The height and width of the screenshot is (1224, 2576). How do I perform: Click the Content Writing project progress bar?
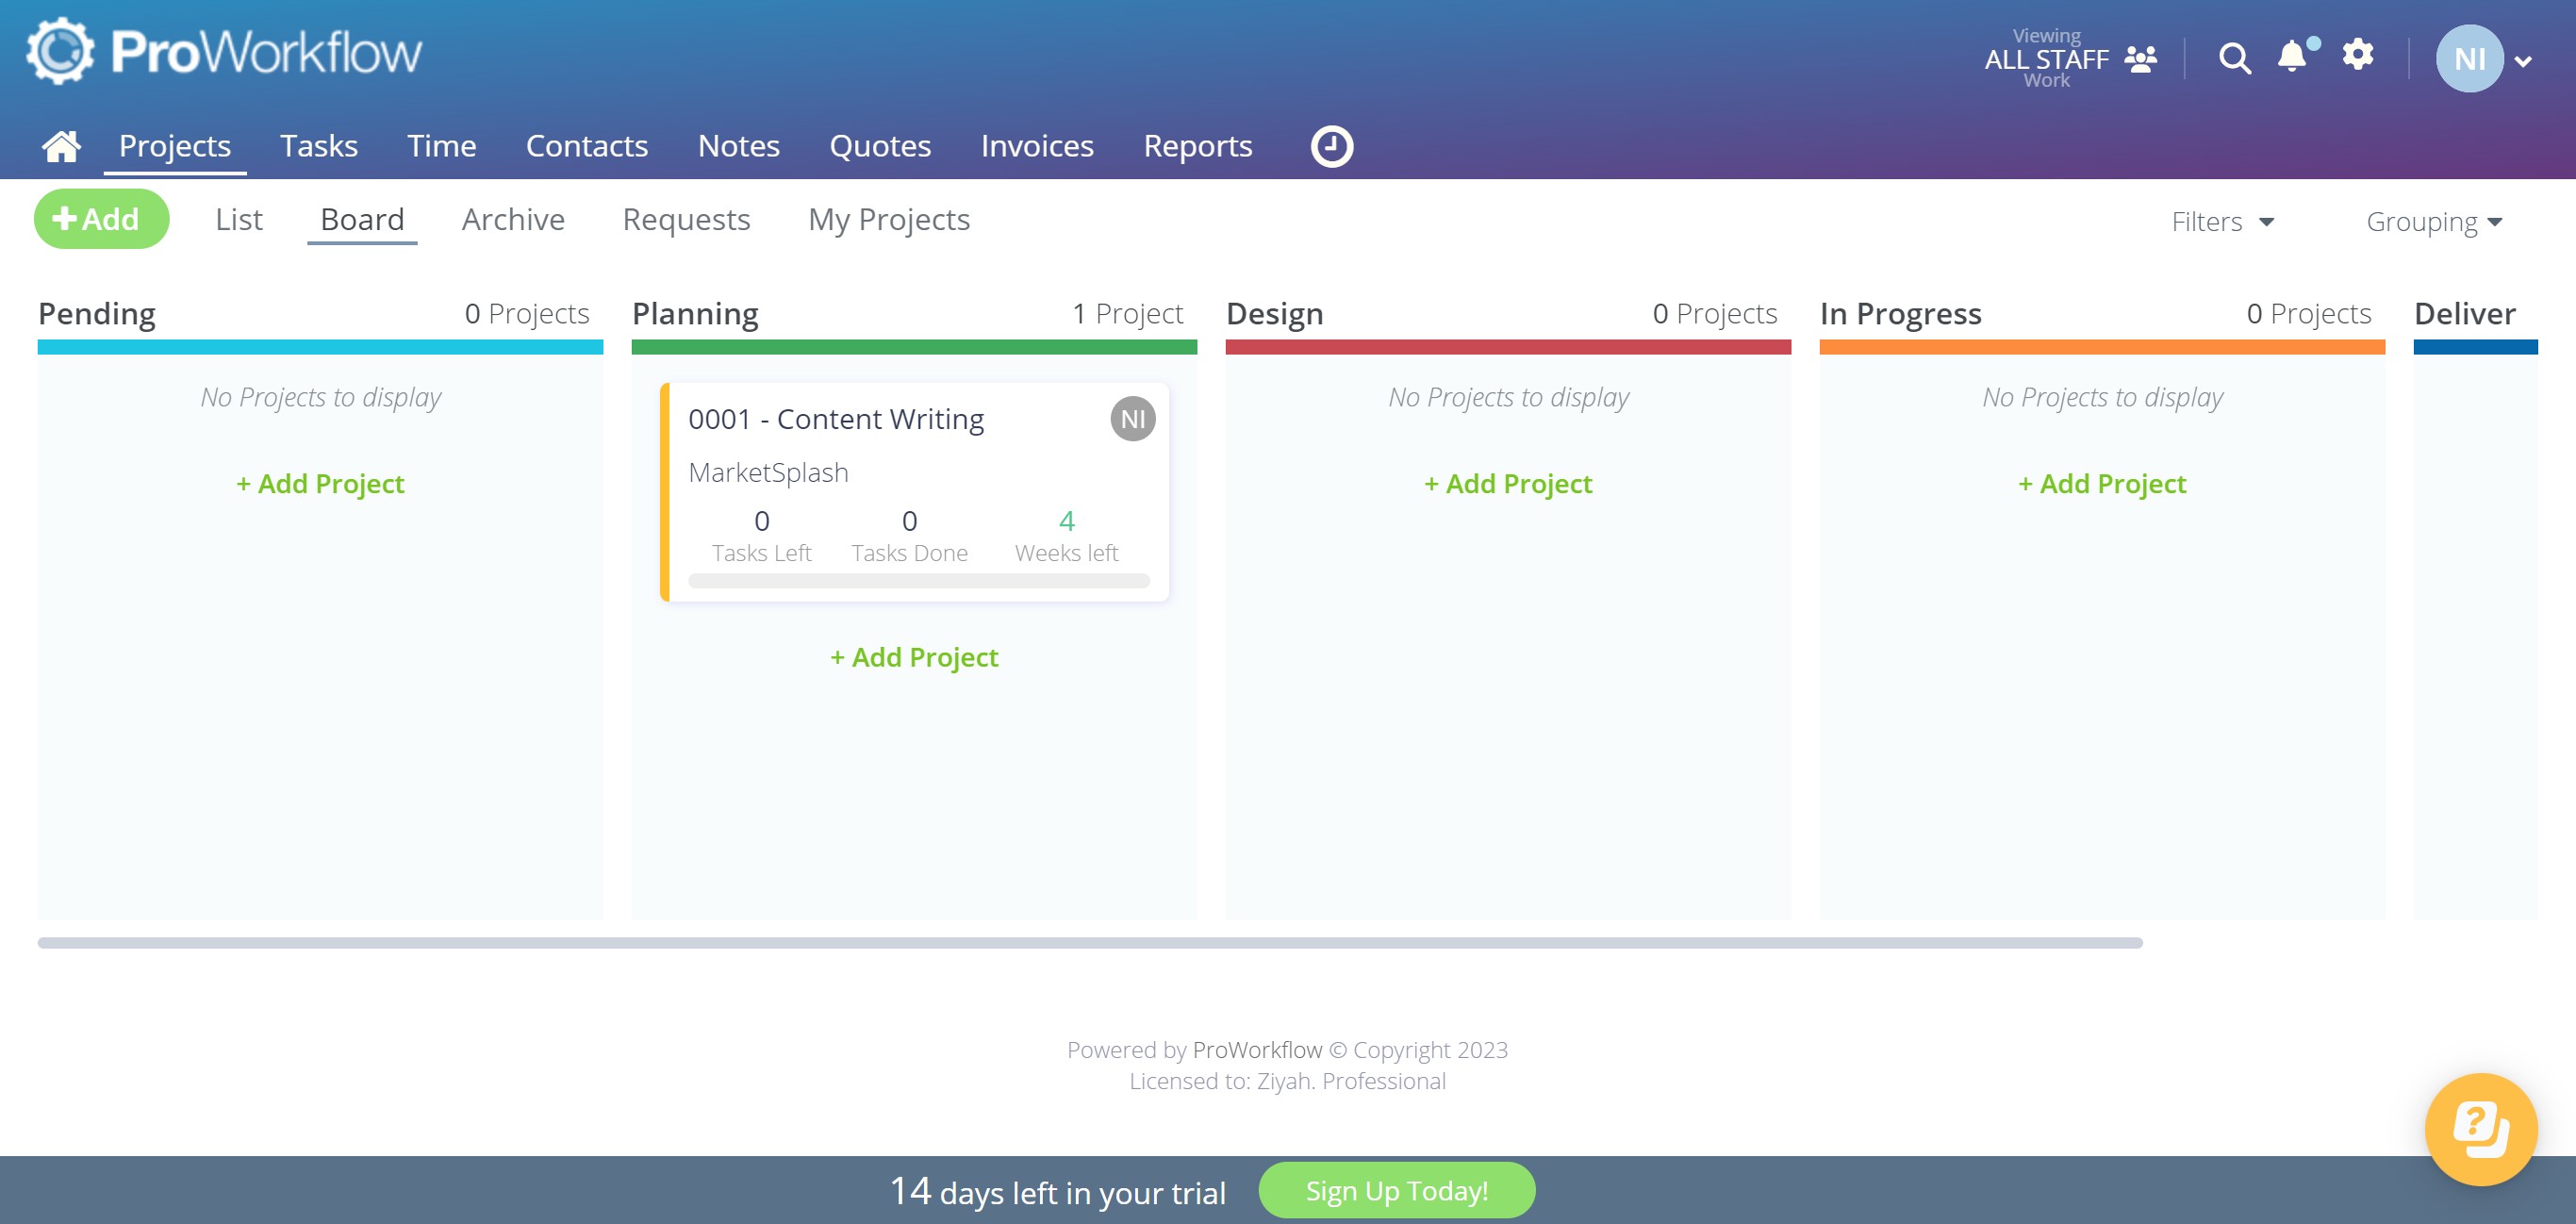(x=918, y=581)
